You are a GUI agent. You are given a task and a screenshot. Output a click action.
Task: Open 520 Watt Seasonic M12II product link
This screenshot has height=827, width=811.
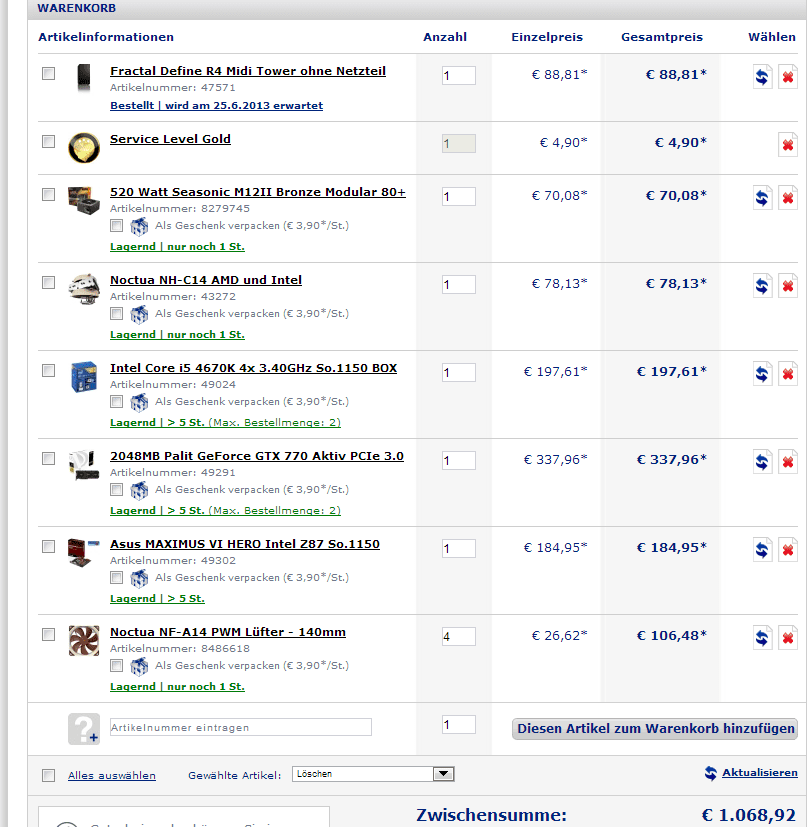coord(258,193)
